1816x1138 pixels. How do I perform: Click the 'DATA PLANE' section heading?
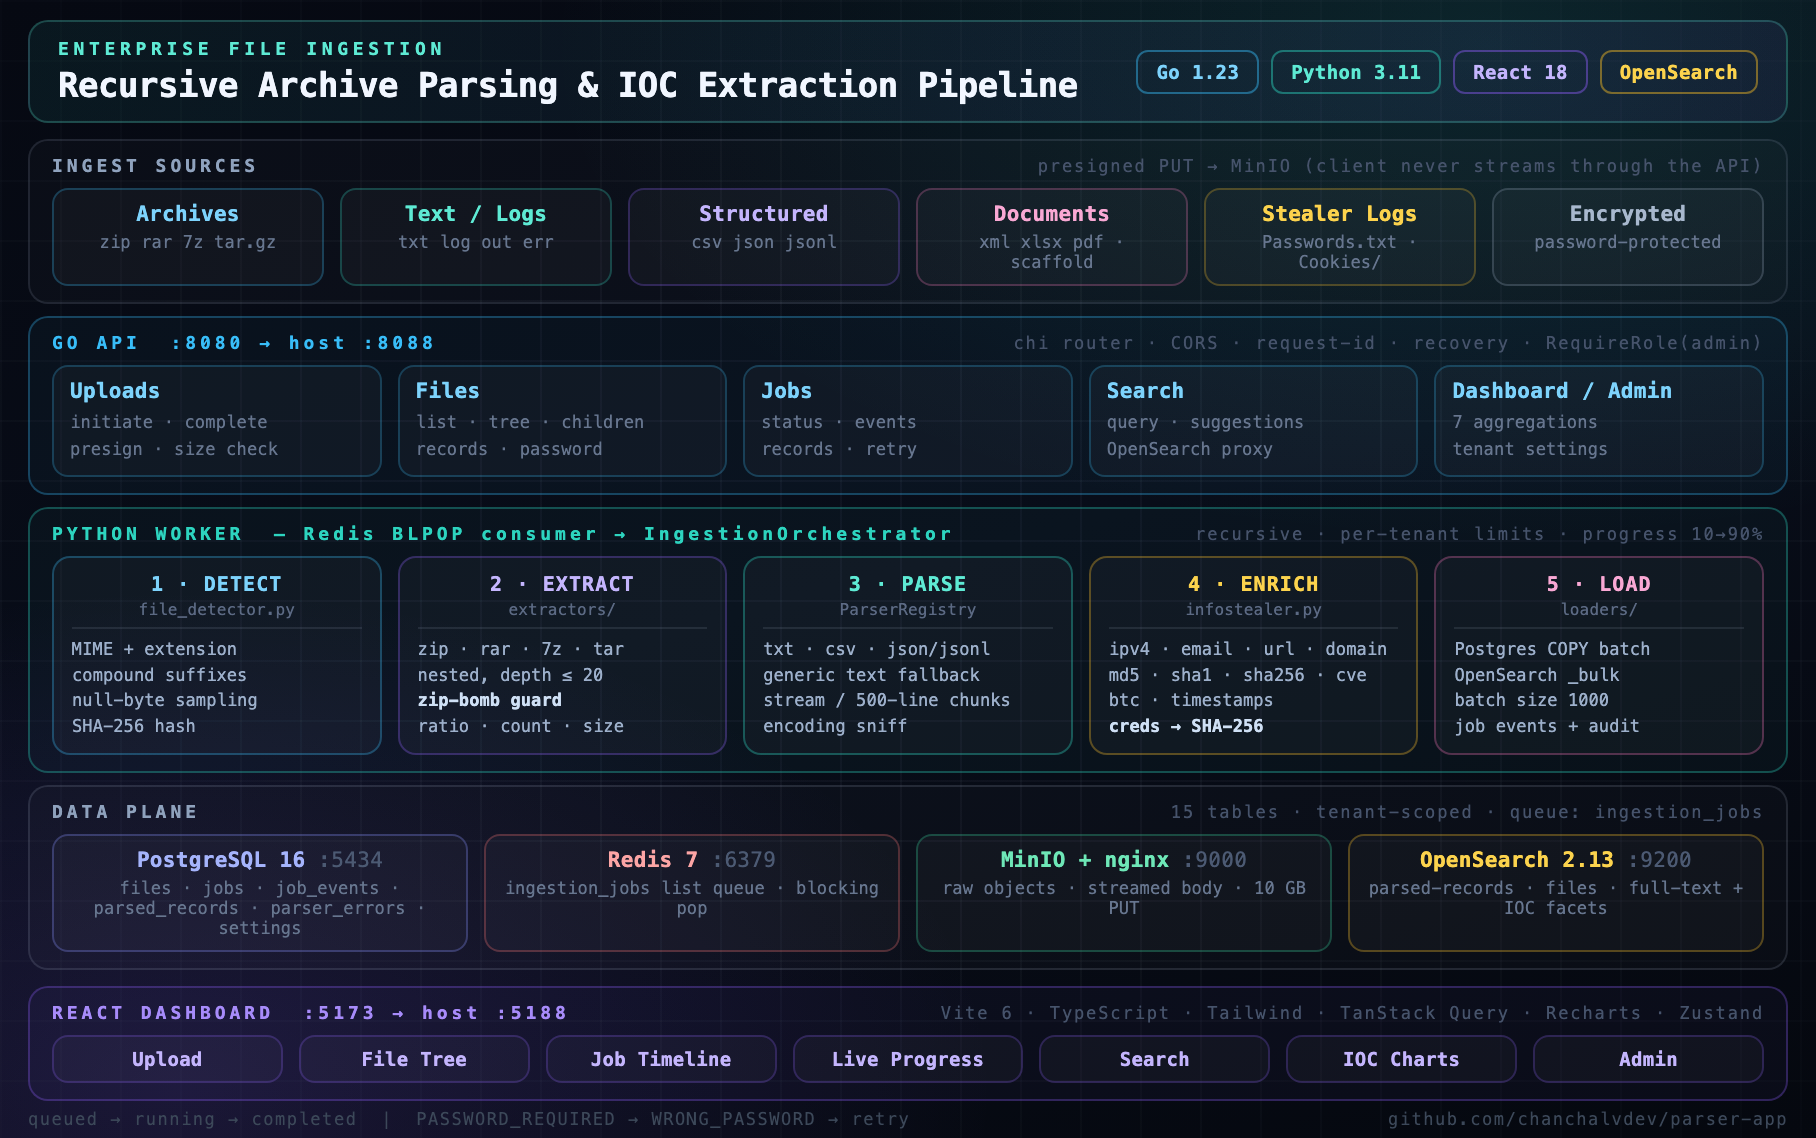point(125,812)
